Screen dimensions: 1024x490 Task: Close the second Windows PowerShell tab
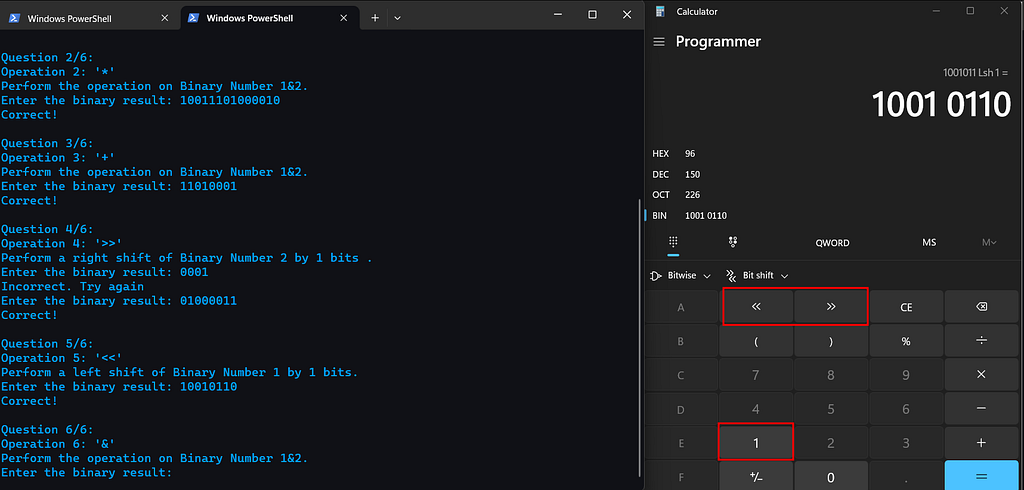(345, 18)
